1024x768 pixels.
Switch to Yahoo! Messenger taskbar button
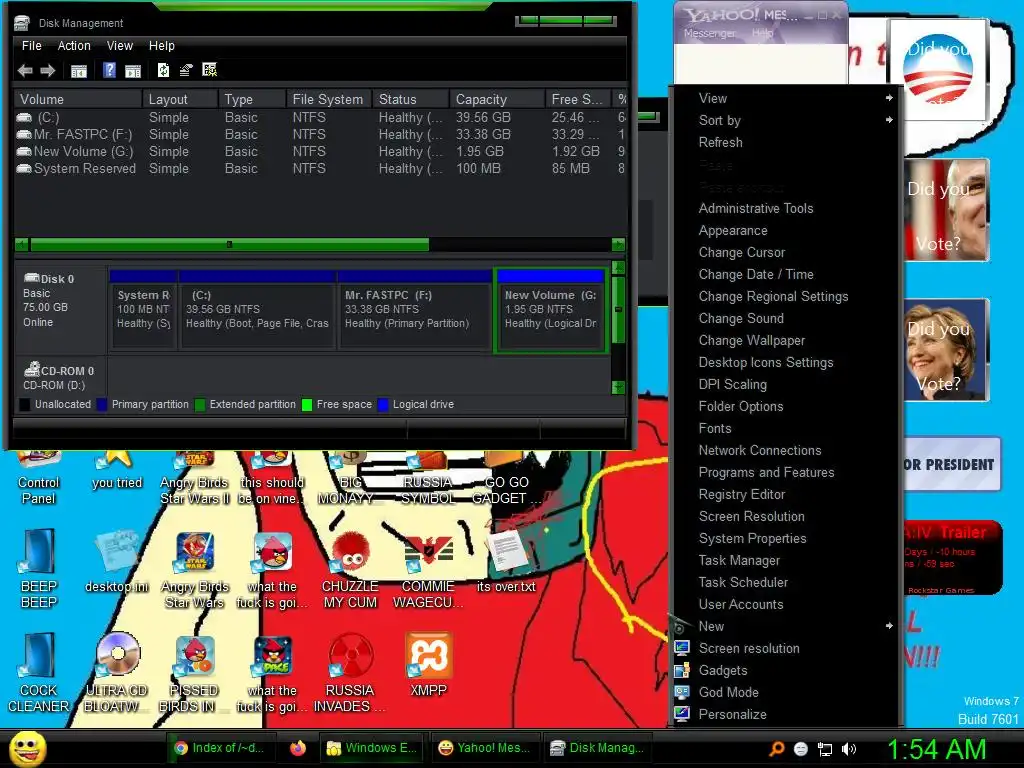click(x=485, y=748)
